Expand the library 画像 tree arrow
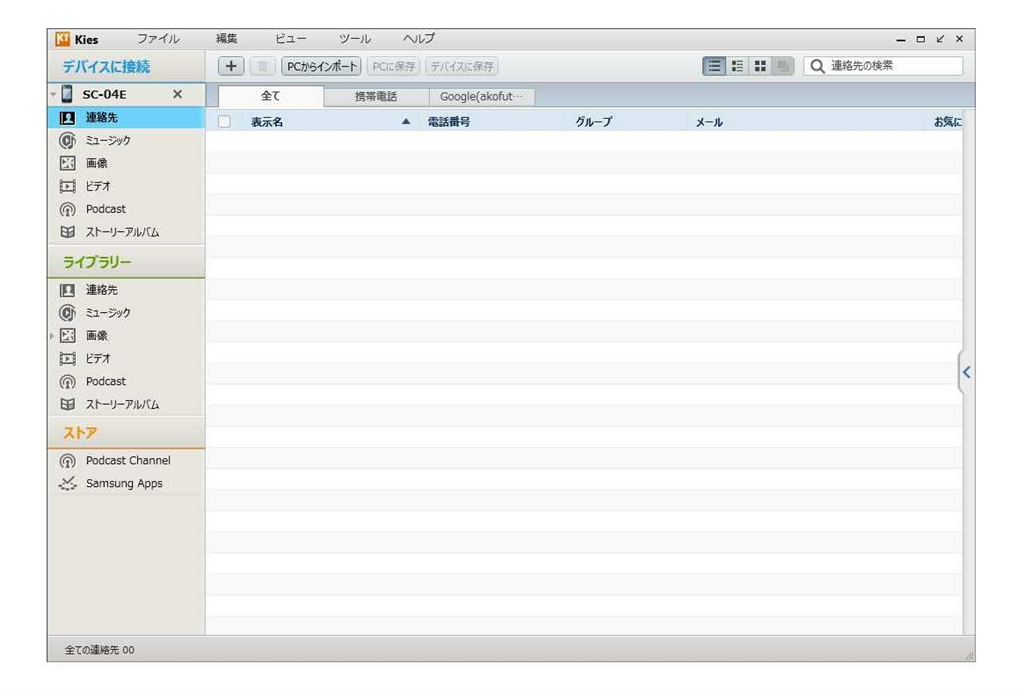The height and width of the screenshot is (692, 1024). [x=52, y=336]
